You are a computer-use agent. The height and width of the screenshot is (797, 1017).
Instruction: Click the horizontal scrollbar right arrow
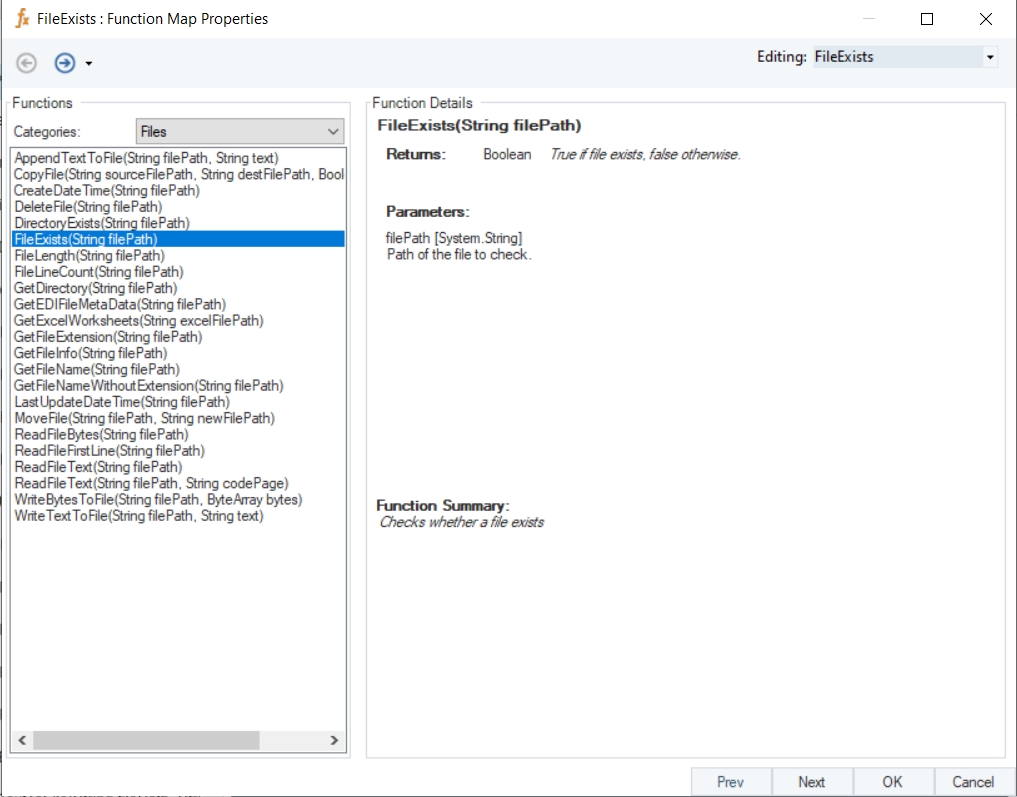pos(335,741)
